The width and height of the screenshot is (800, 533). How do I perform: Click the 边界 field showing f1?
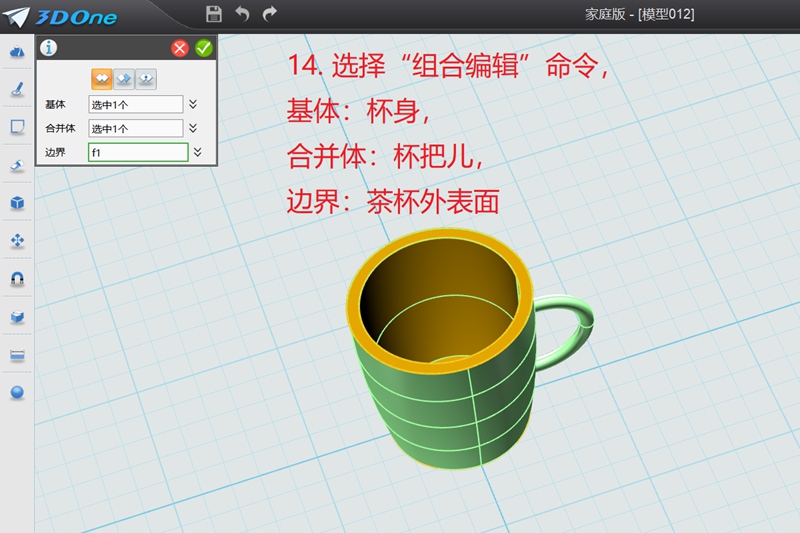138,153
